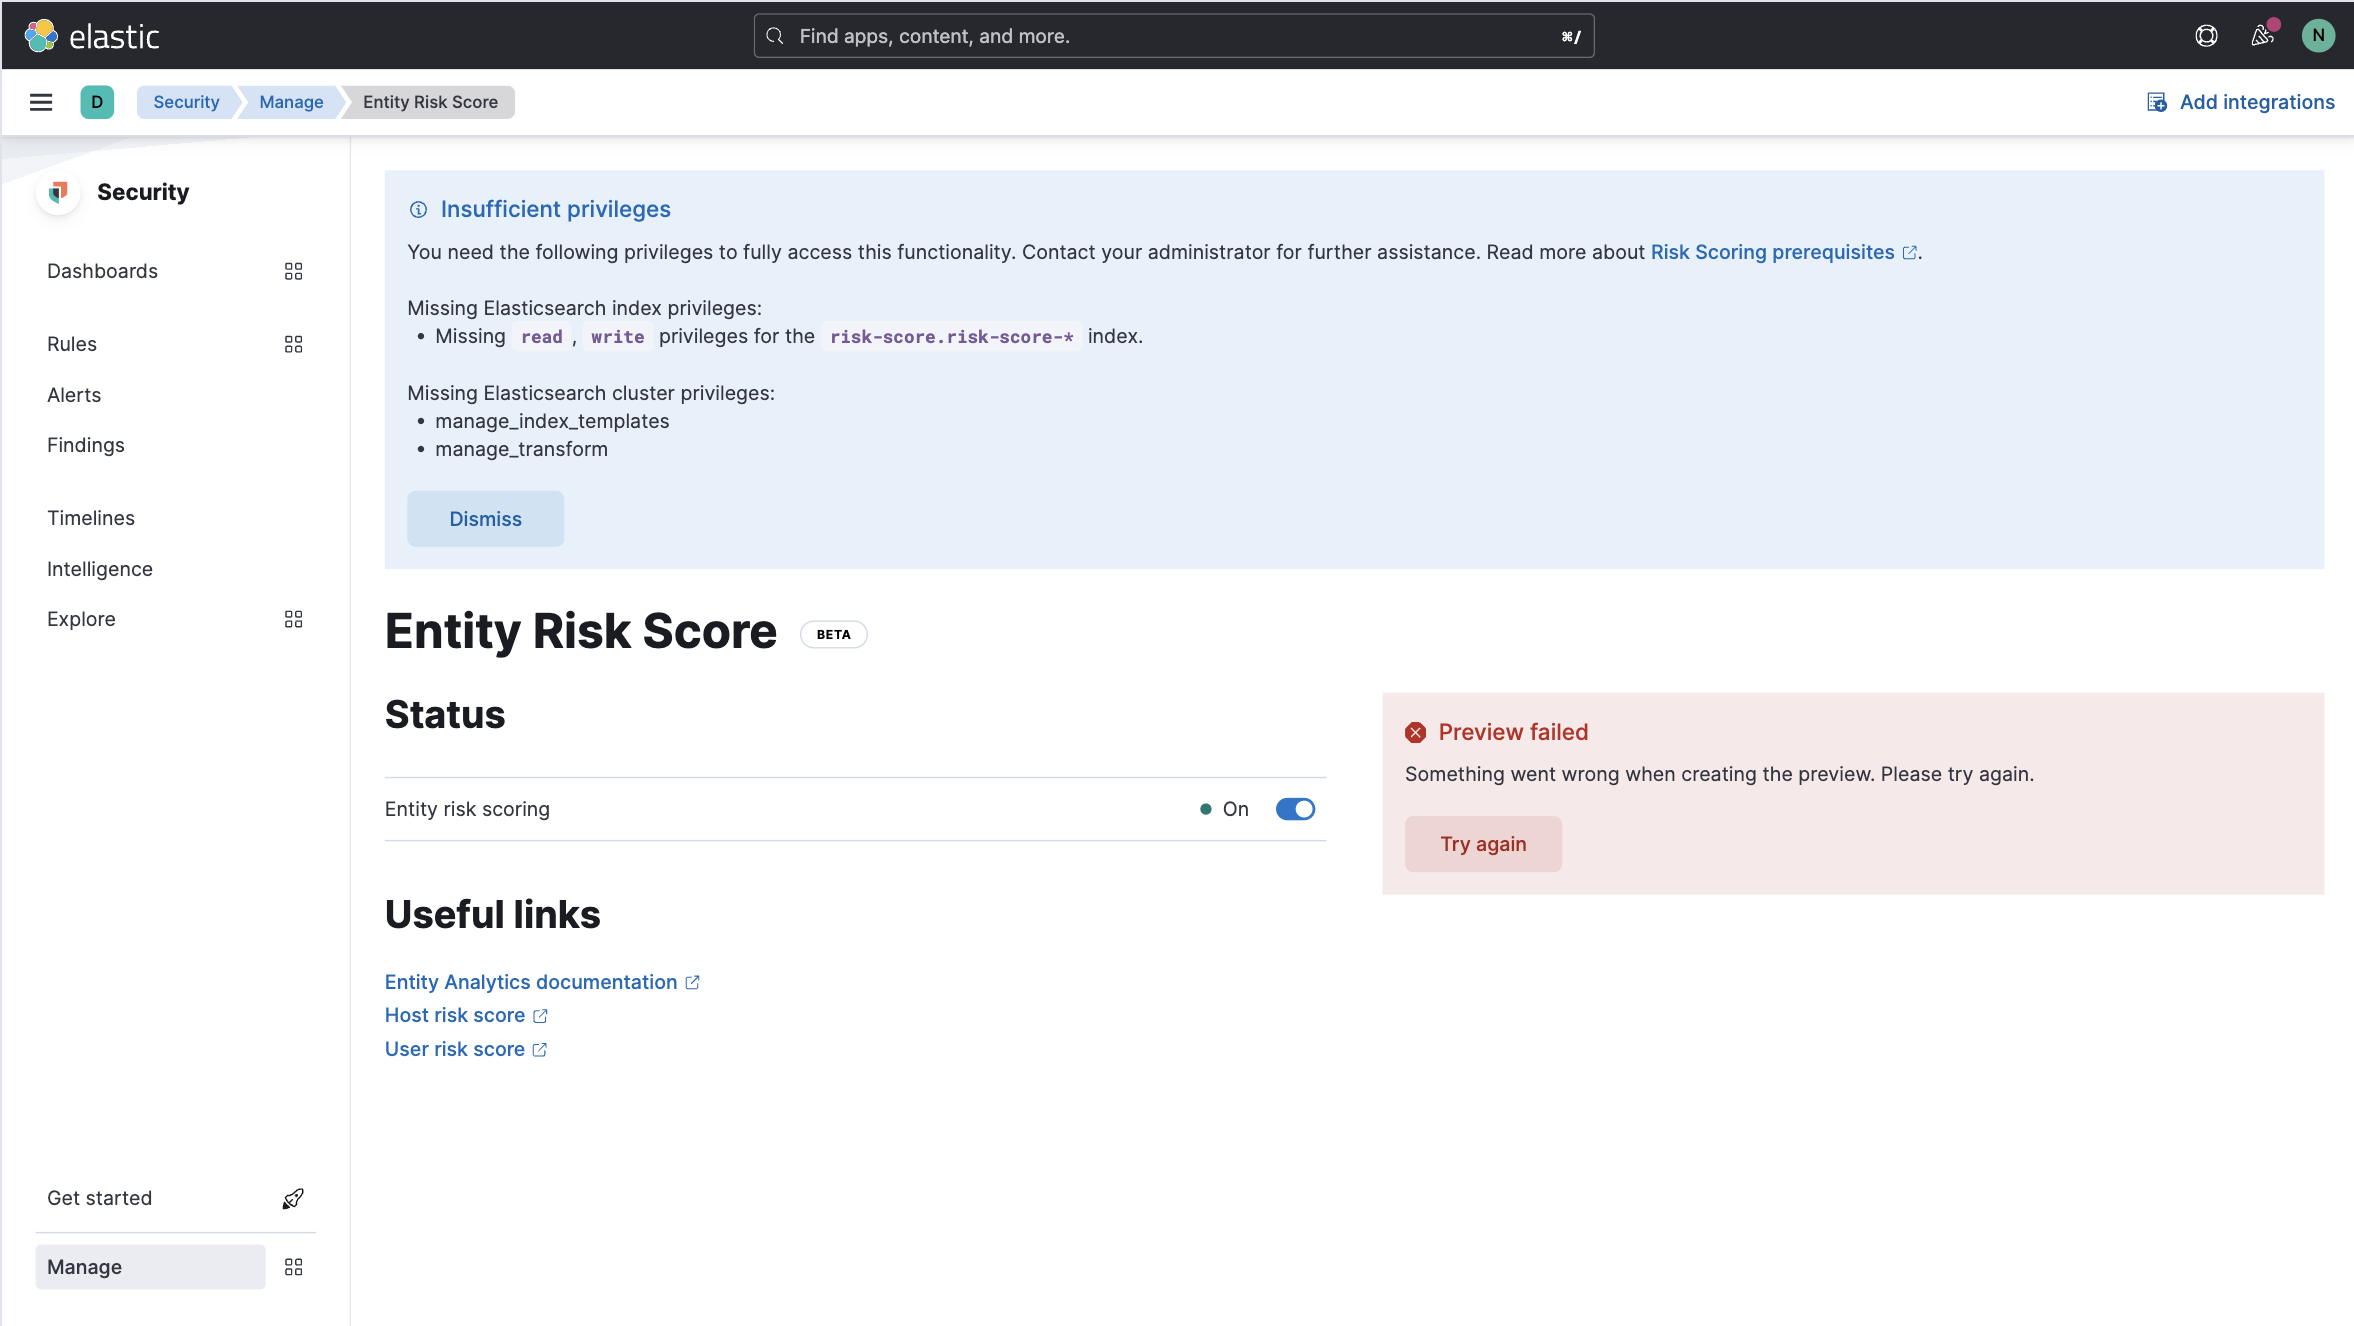The image size is (2354, 1326).
Task: Open the N user profile avatar
Action: click(2318, 36)
